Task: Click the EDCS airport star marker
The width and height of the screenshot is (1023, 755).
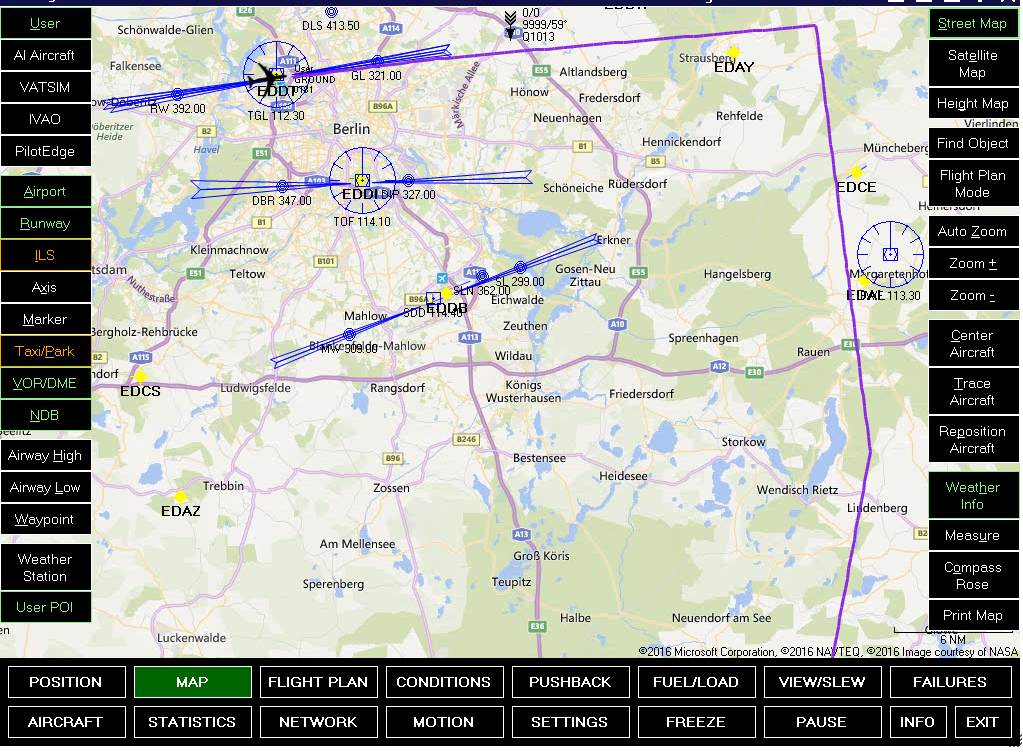Action: tap(140, 377)
